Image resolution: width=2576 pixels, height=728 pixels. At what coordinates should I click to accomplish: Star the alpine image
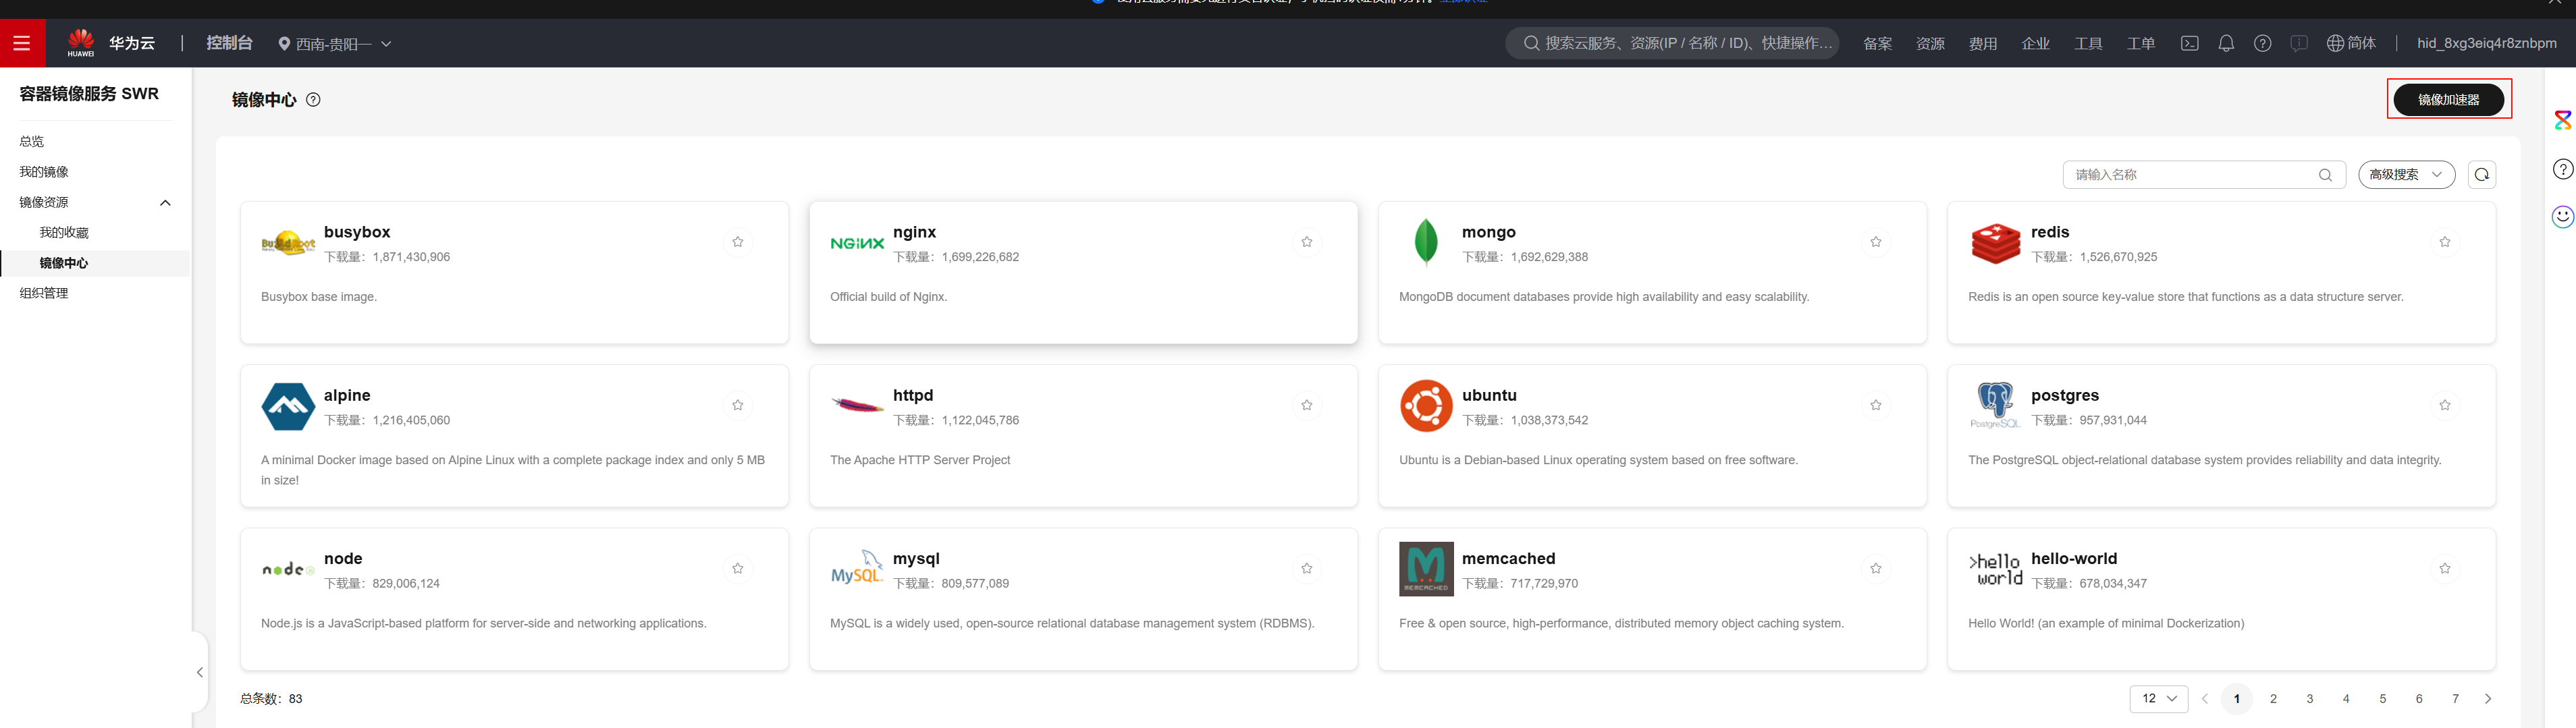pos(737,405)
